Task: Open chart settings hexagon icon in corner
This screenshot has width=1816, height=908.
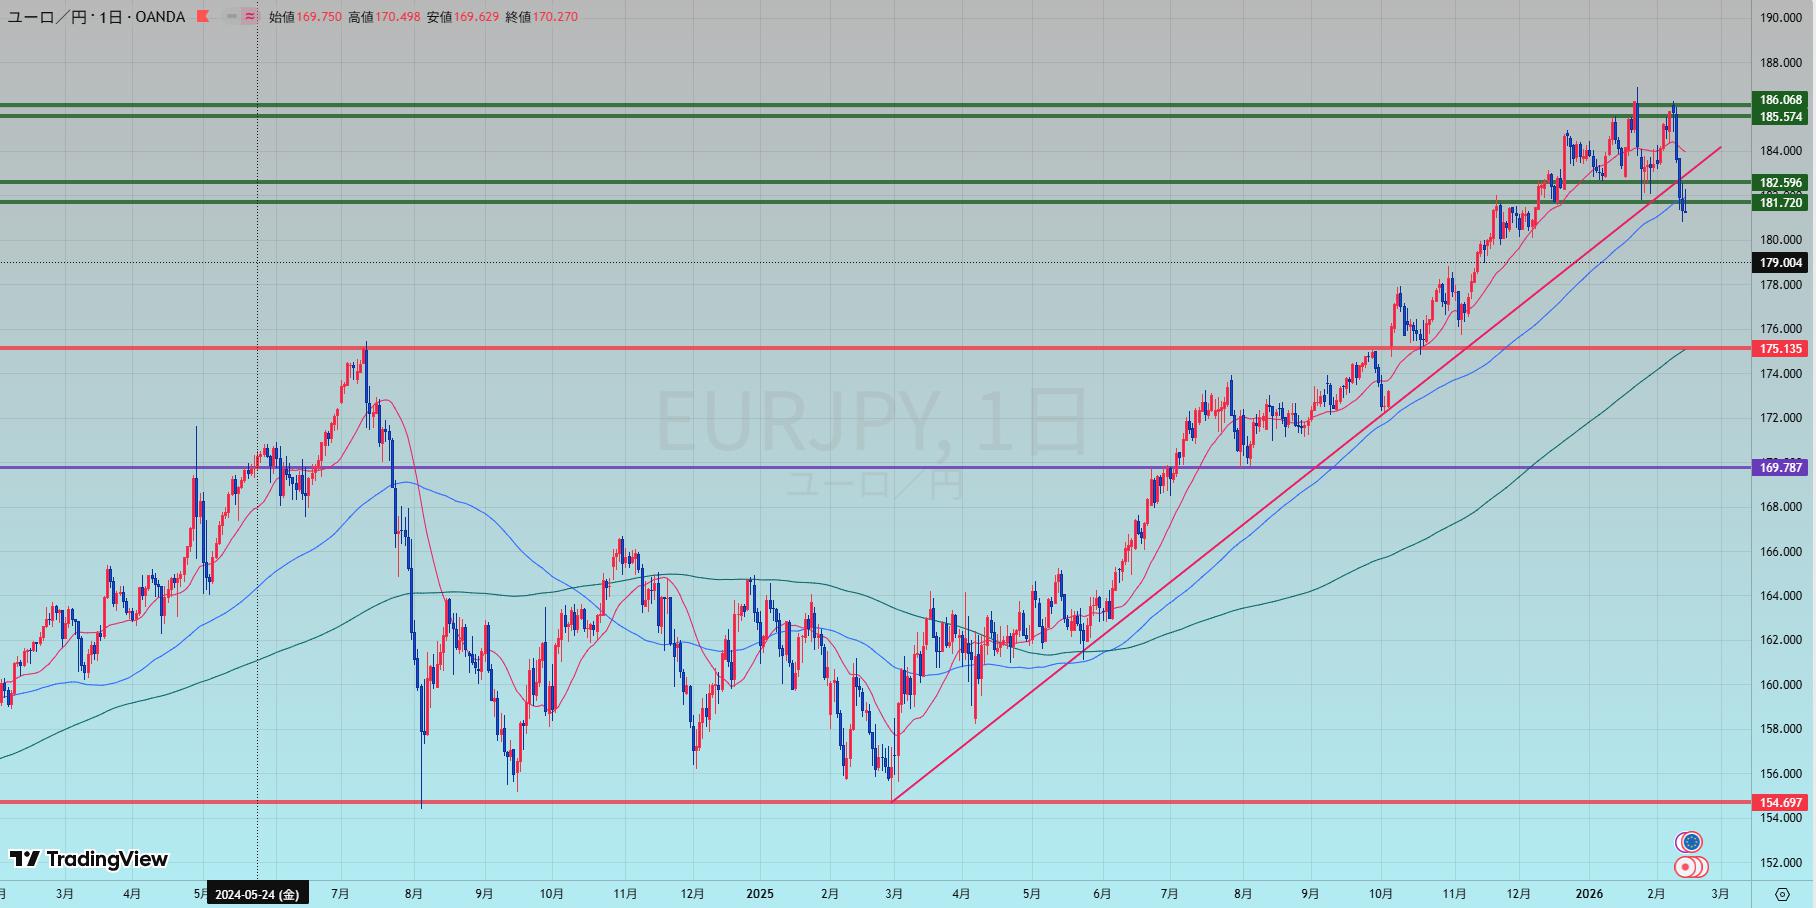Action: tap(1782, 894)
